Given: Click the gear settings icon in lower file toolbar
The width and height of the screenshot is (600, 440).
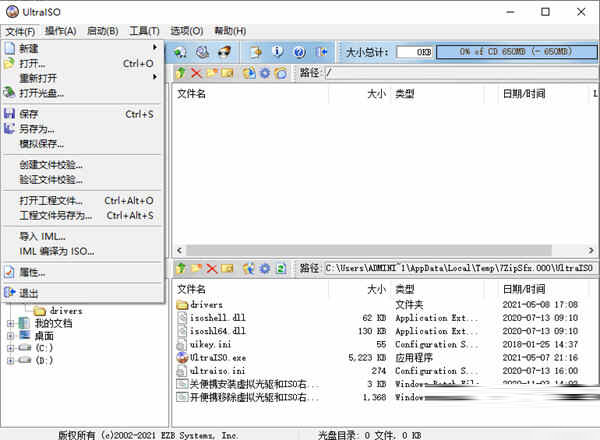Looking at the screenshot, I should [x=265, y=269].
